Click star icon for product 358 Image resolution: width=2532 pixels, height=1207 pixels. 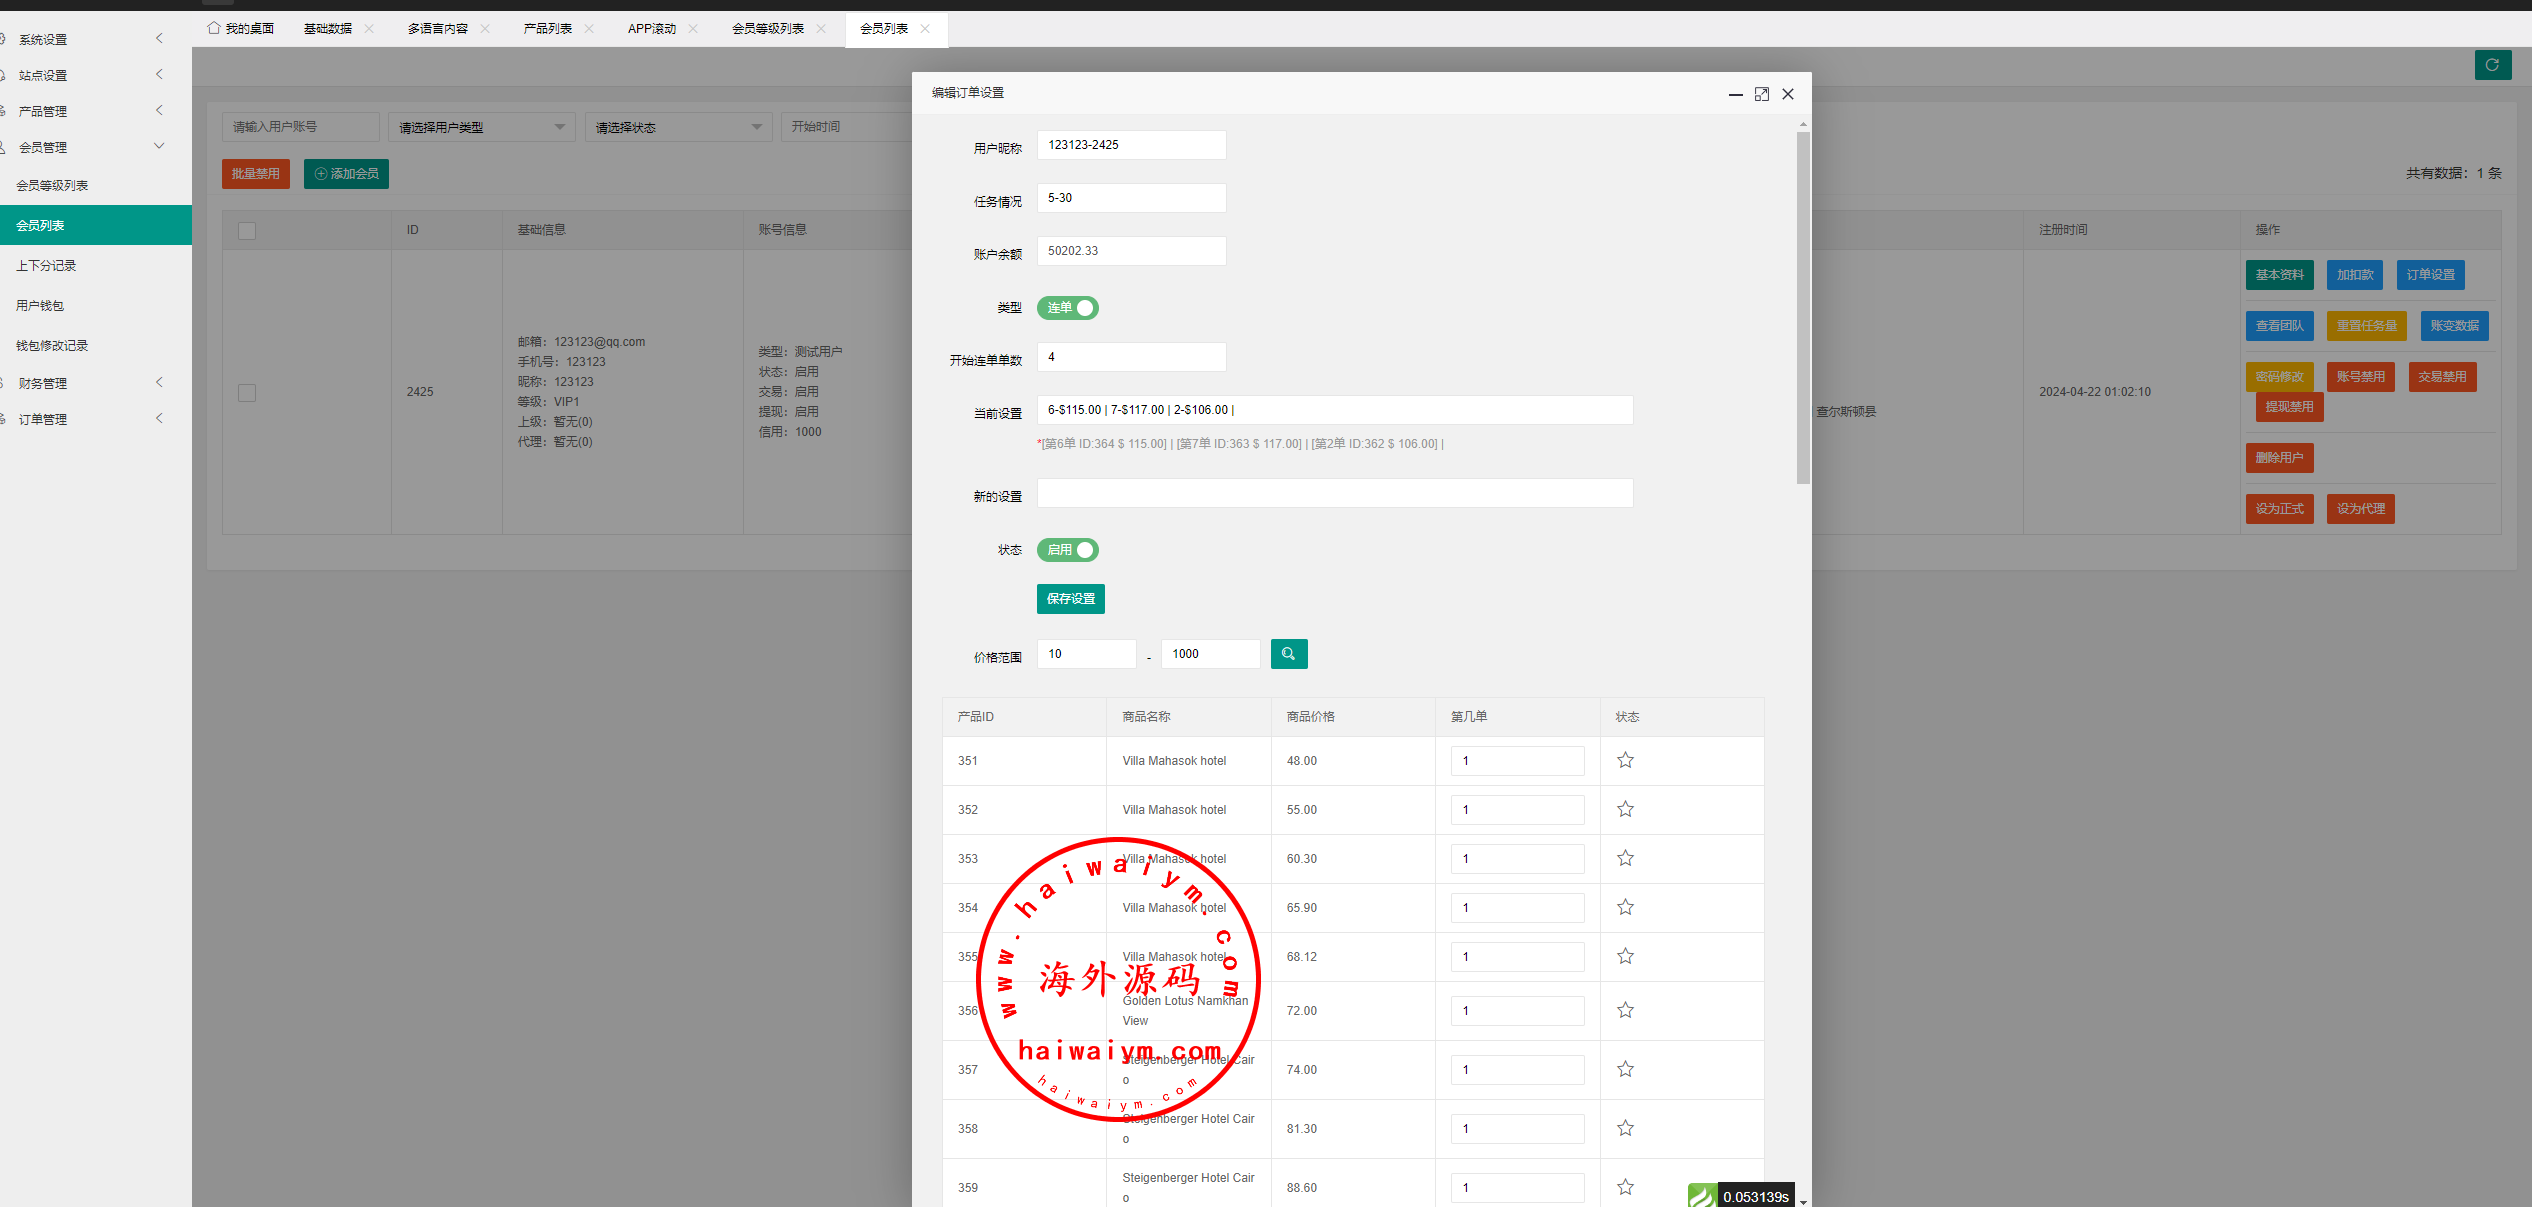coord(1625,1128)
